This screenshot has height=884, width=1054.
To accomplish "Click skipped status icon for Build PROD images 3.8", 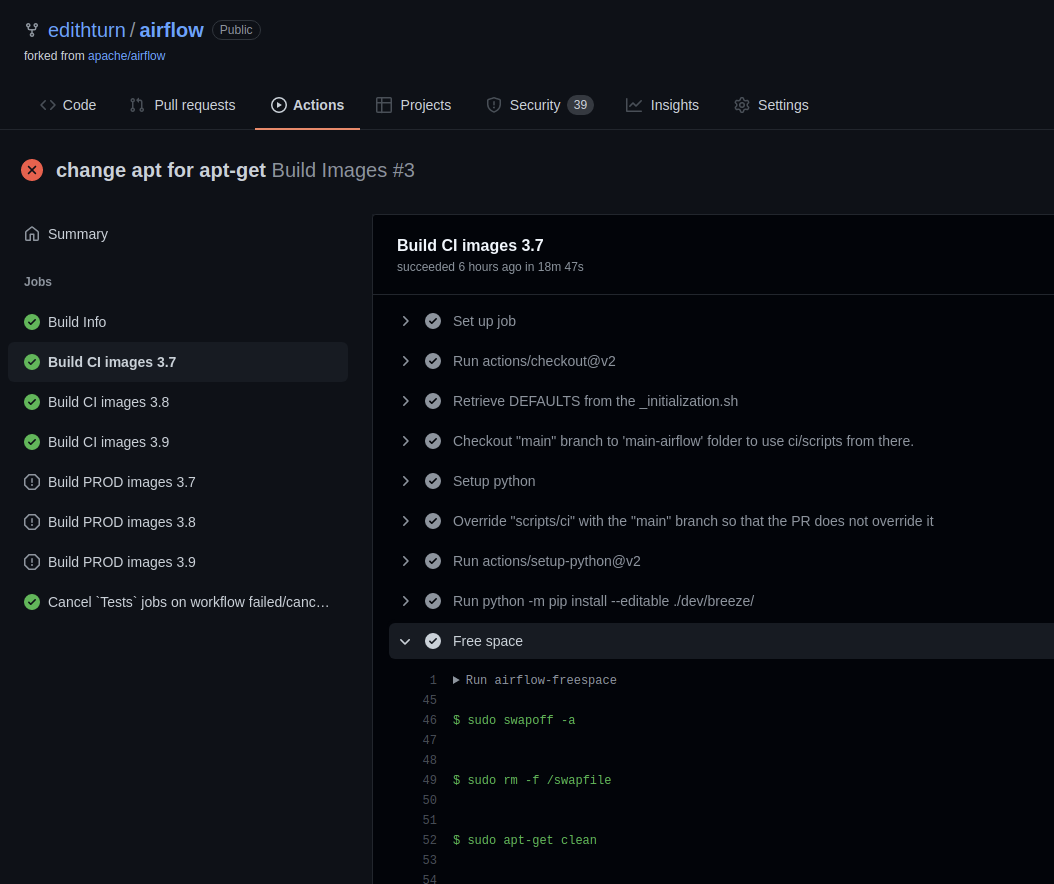I will (x=32, y=522).
